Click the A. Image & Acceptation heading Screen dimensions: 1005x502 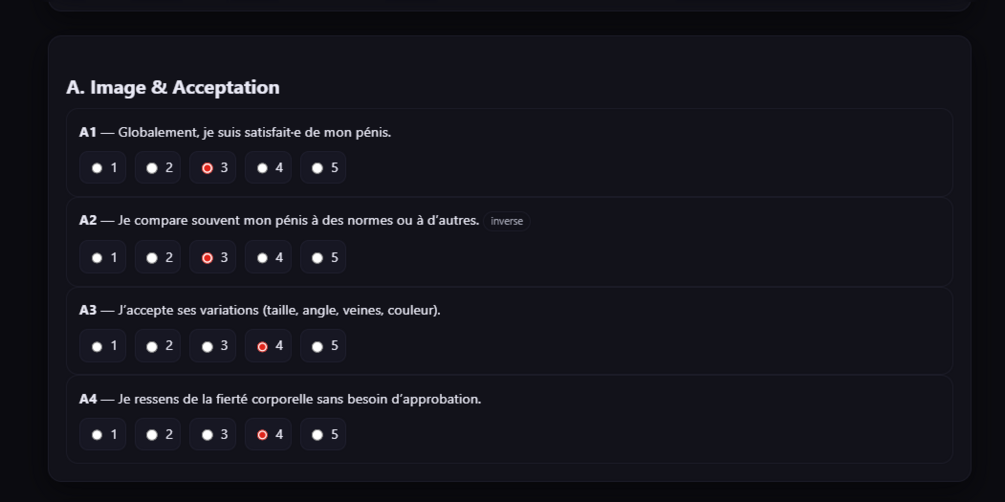pos(173,87)
